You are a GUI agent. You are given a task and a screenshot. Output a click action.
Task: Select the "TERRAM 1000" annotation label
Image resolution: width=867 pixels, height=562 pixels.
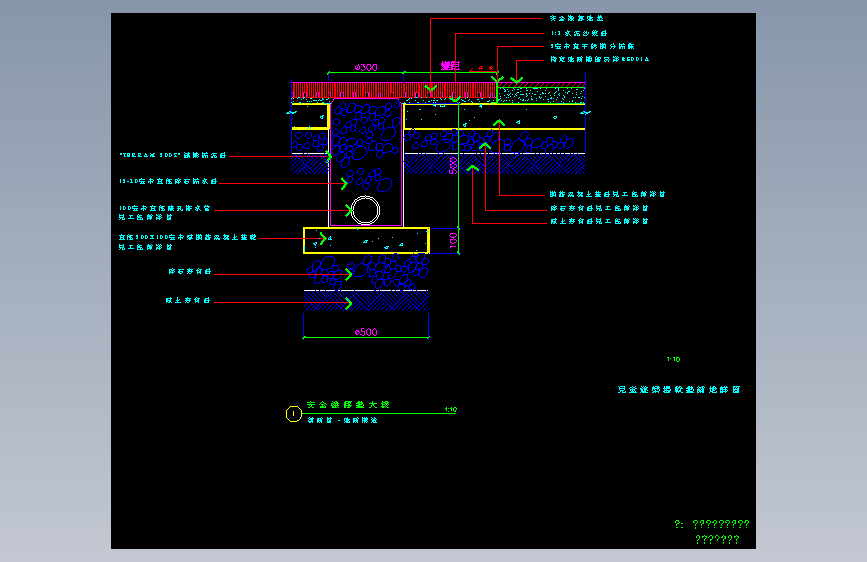coord(173,155)
